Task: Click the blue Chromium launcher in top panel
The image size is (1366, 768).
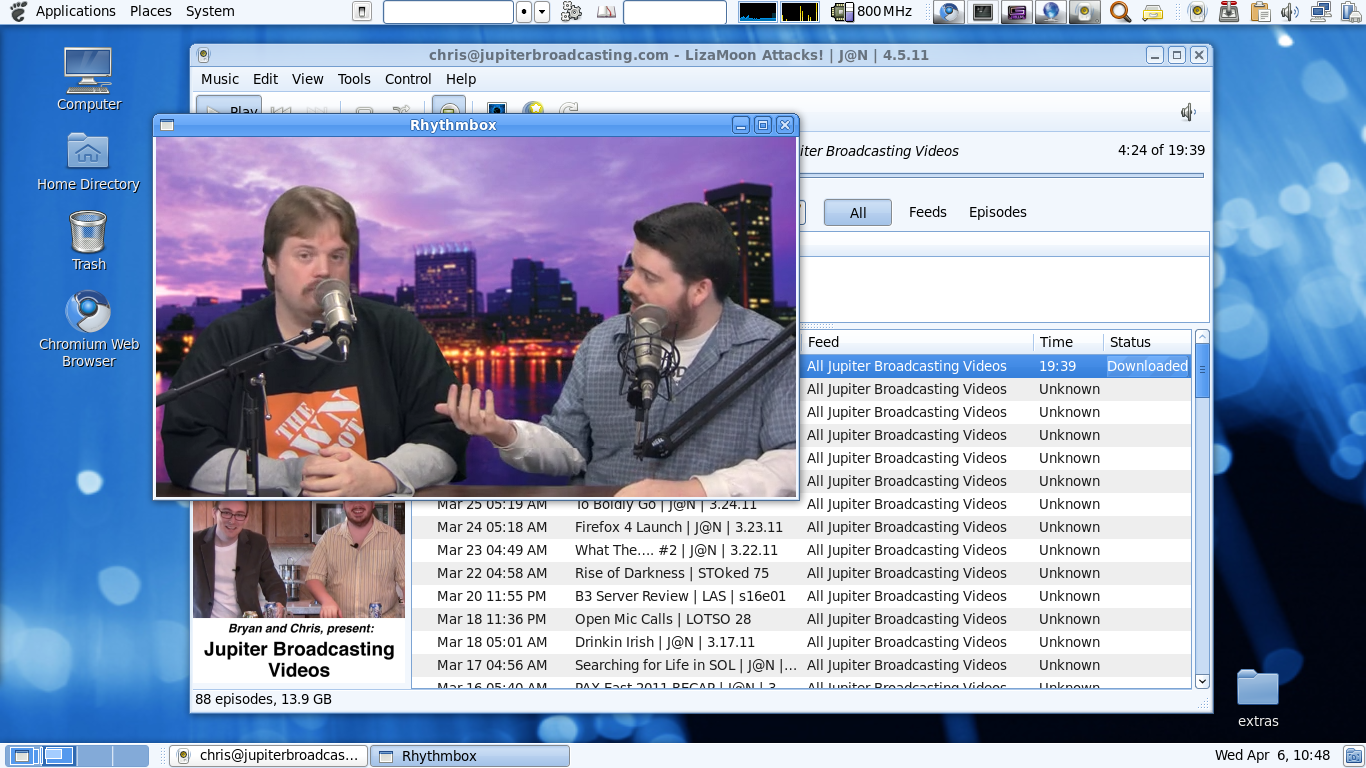Action: [949, 12]
